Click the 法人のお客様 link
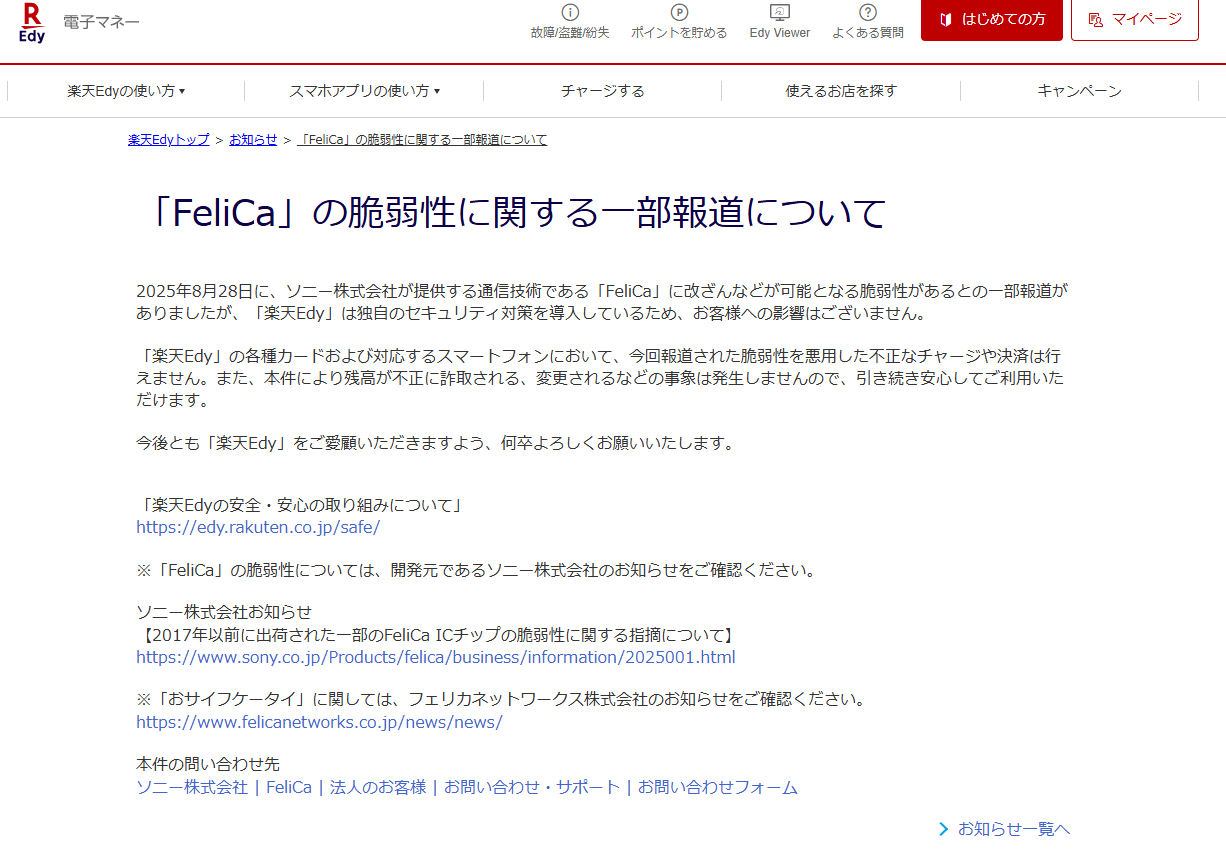1226x849 pixels. (x=378, y=787)
